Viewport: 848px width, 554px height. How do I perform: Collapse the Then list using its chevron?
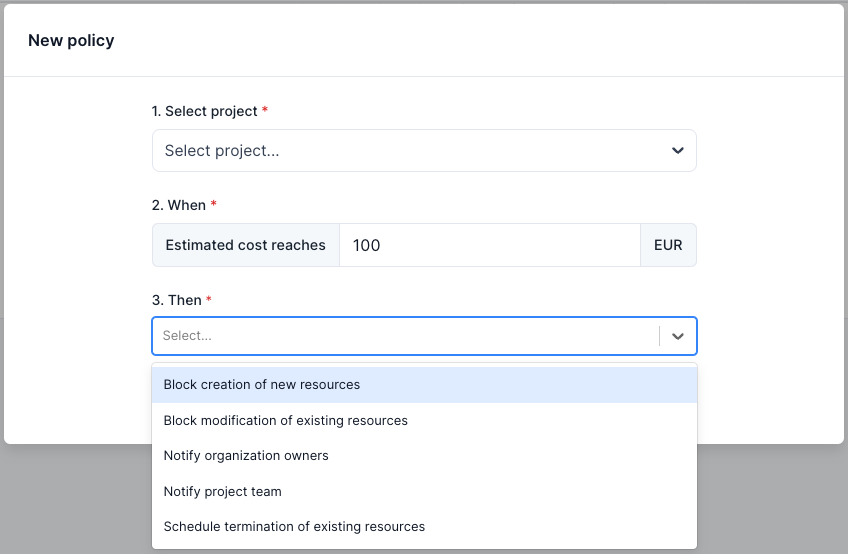point(678,336)
